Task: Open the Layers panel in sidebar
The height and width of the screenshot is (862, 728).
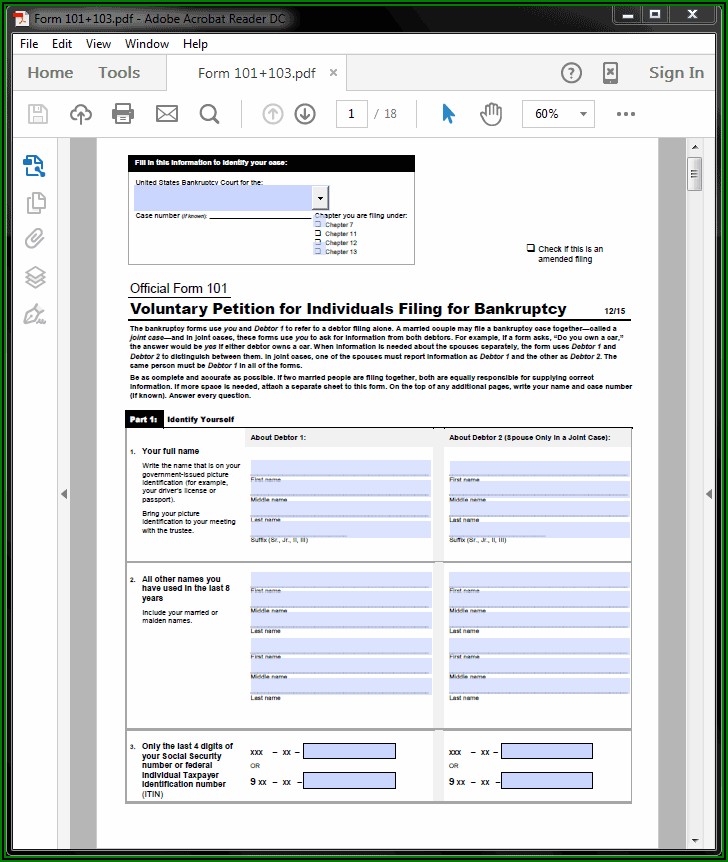Action: pos(35,276)
